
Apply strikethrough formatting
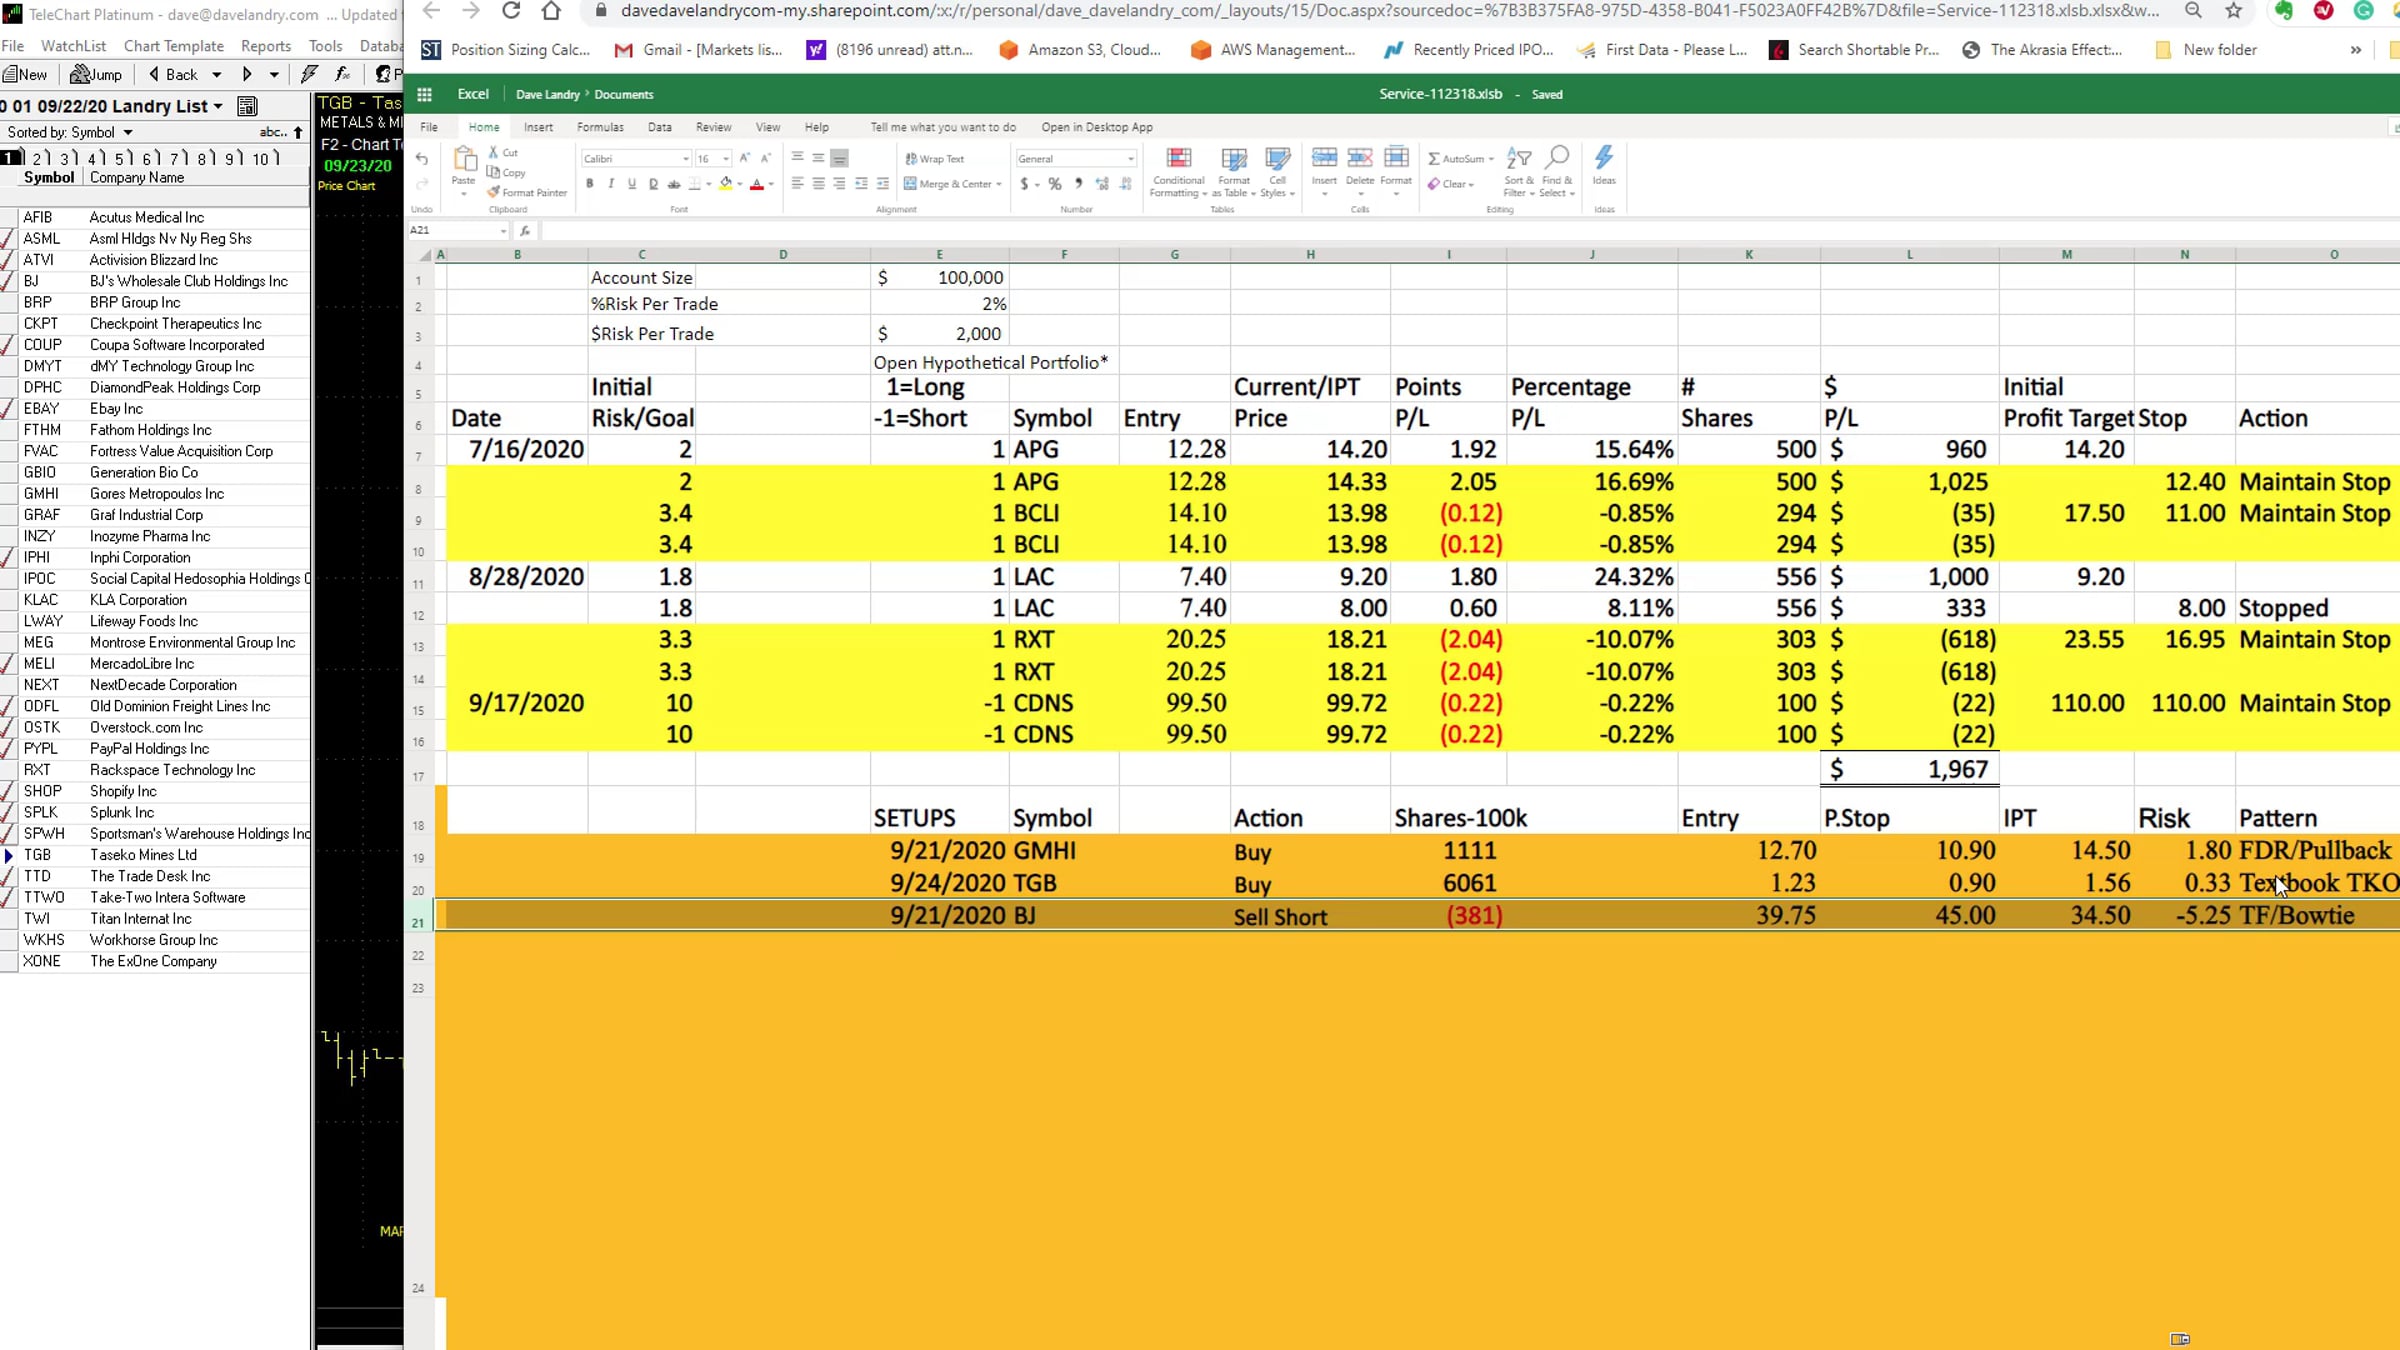(674, 184)
